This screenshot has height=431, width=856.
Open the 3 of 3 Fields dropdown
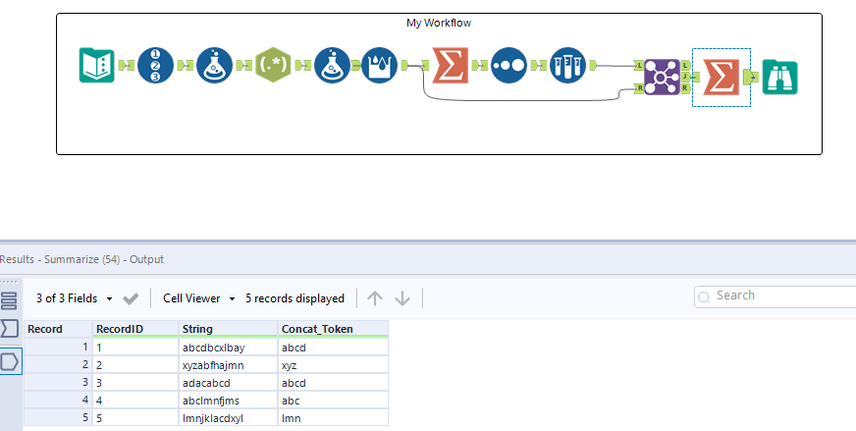click(x=74, y=299)
